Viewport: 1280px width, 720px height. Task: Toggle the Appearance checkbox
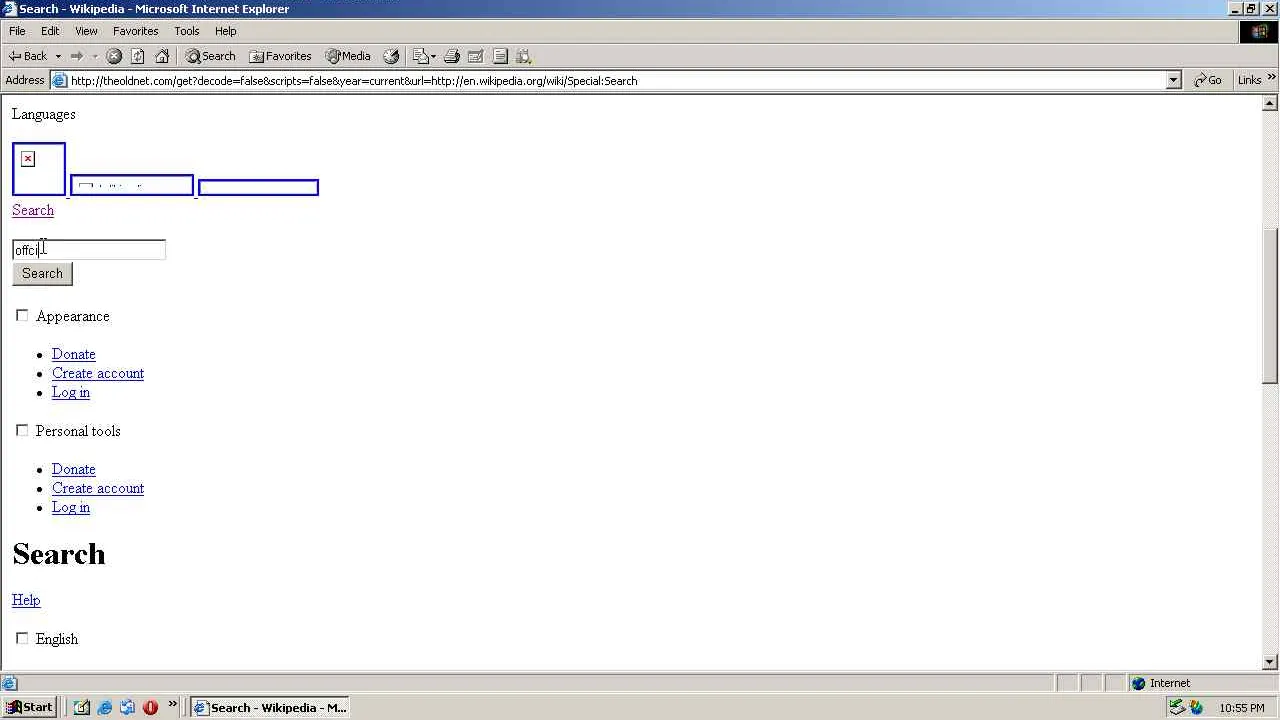(x=22, y=316)
